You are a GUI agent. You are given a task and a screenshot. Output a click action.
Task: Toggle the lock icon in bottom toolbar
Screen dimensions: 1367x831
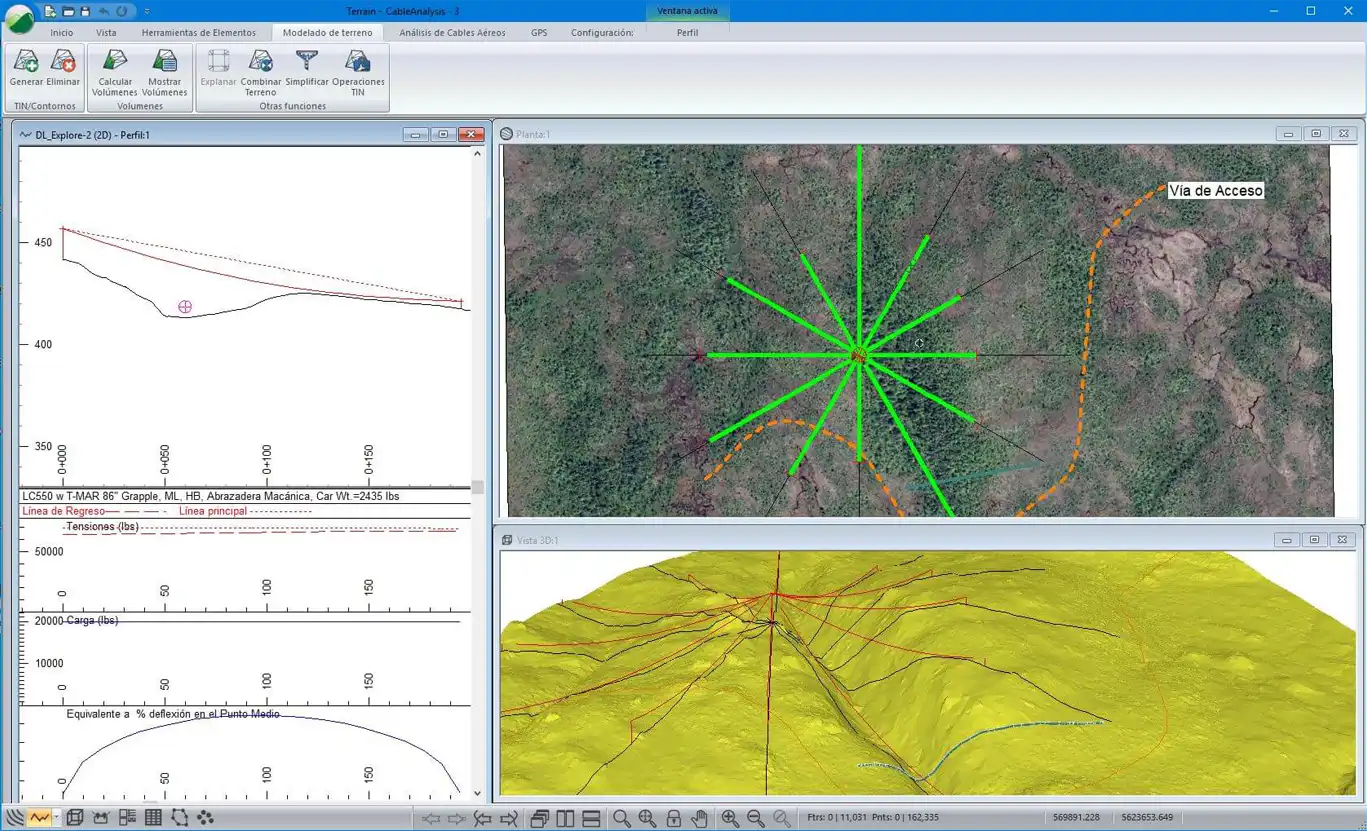674,818
